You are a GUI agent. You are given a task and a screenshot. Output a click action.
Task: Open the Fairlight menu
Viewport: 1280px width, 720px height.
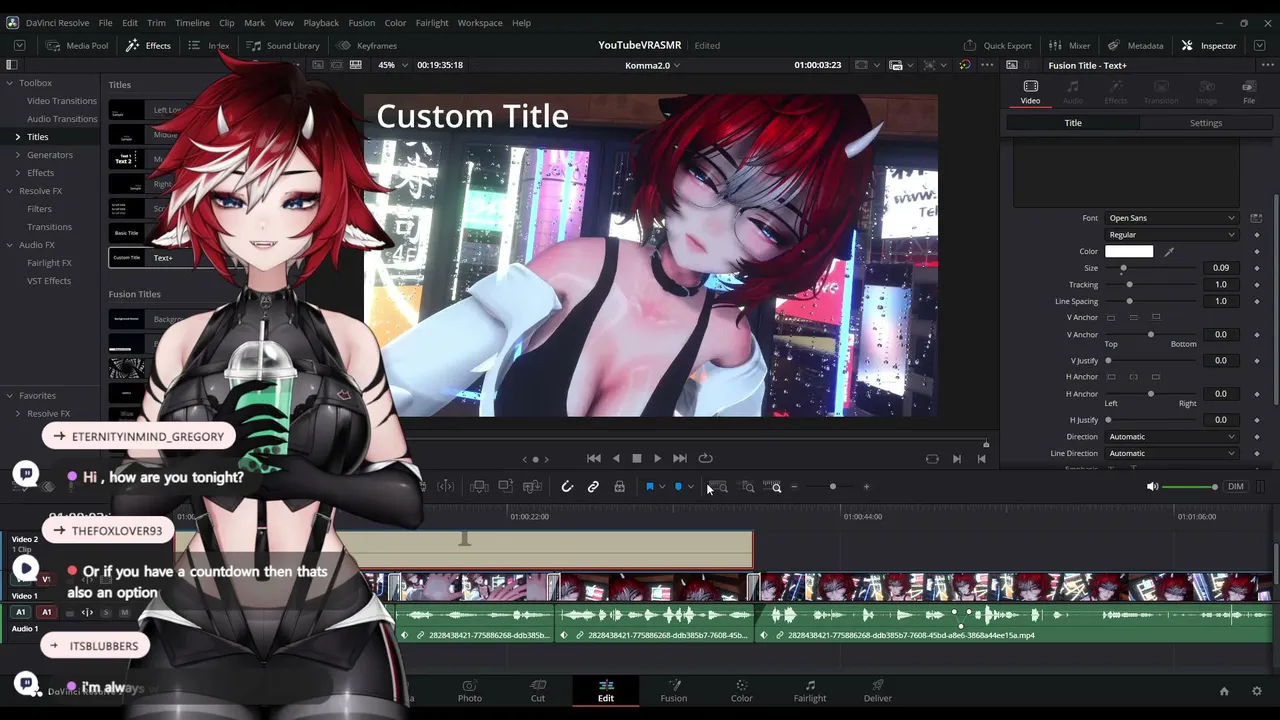432,23
